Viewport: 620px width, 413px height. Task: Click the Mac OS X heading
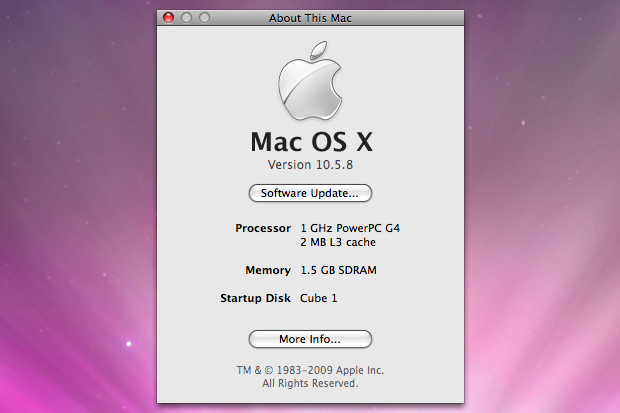coord(311,142)
